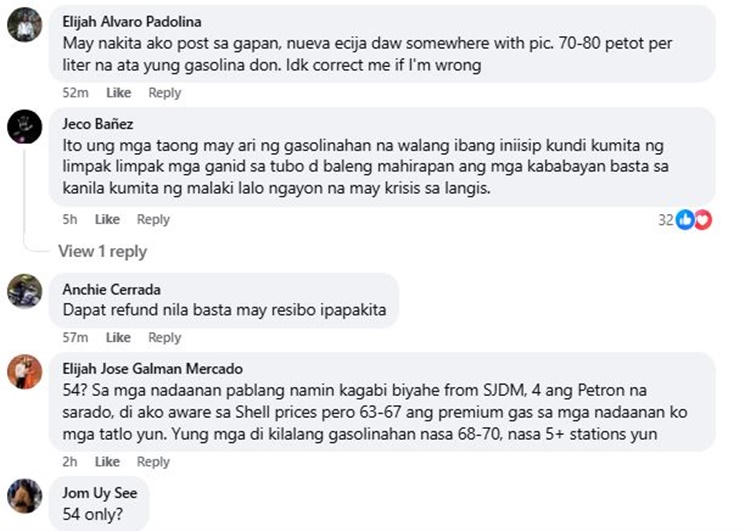Image resolution: width=750 pixels, height=531 pixels.
Task: Click Jeco Bañez's avatar
Action: pos(24,128)
